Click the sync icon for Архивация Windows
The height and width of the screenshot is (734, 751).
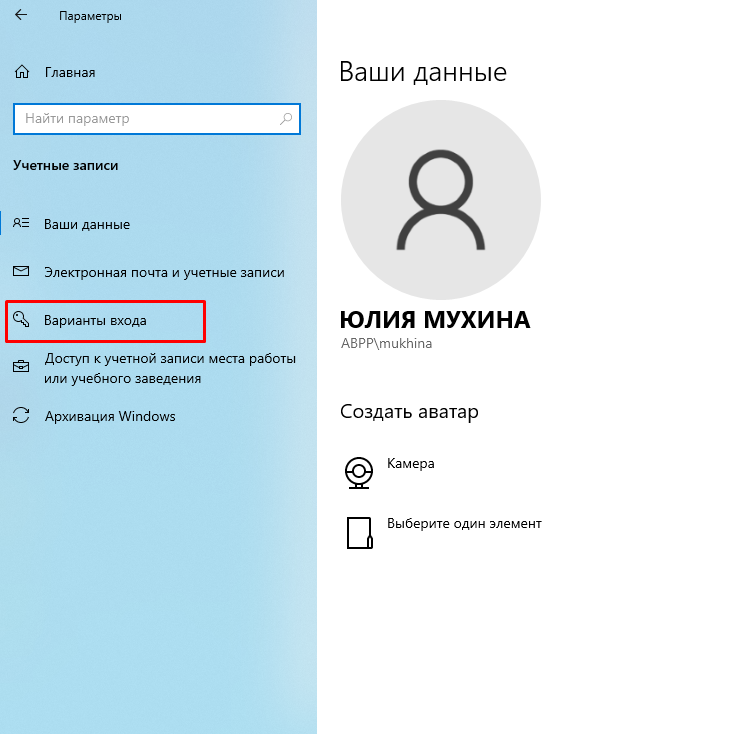click(22, 416)
